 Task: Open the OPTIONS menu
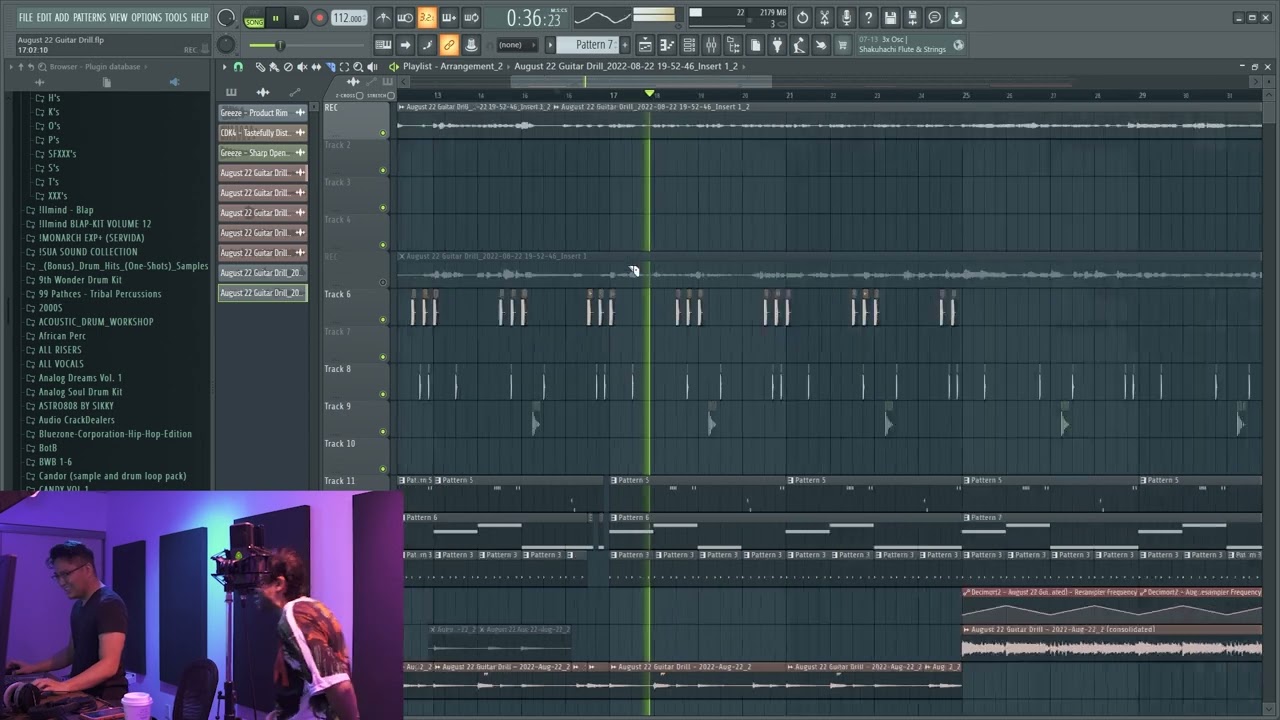tap(146, 18)
